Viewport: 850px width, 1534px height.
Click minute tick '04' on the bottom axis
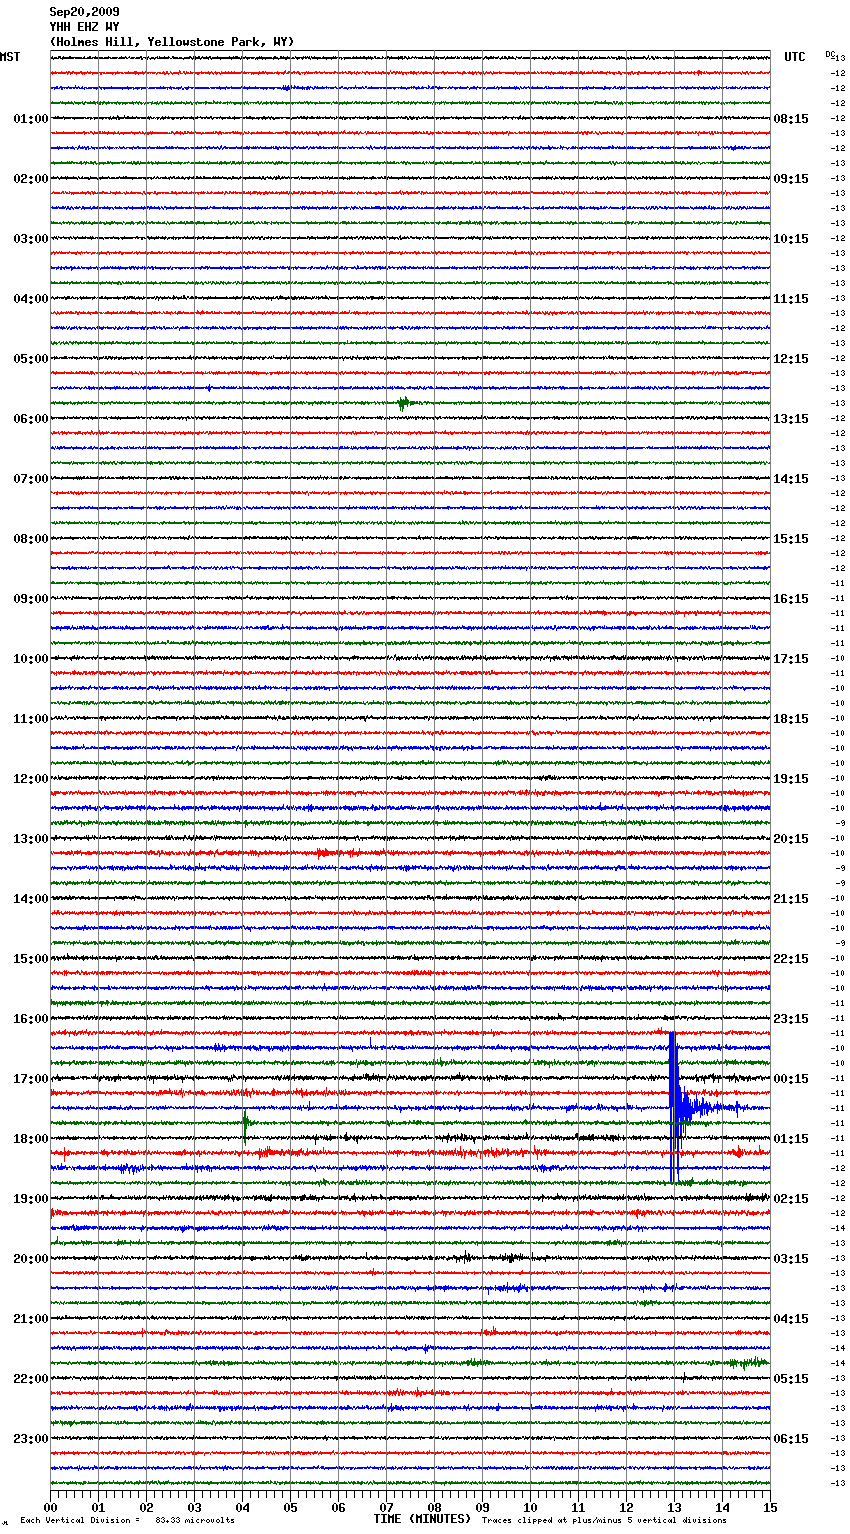click(x=243, y=1507)
